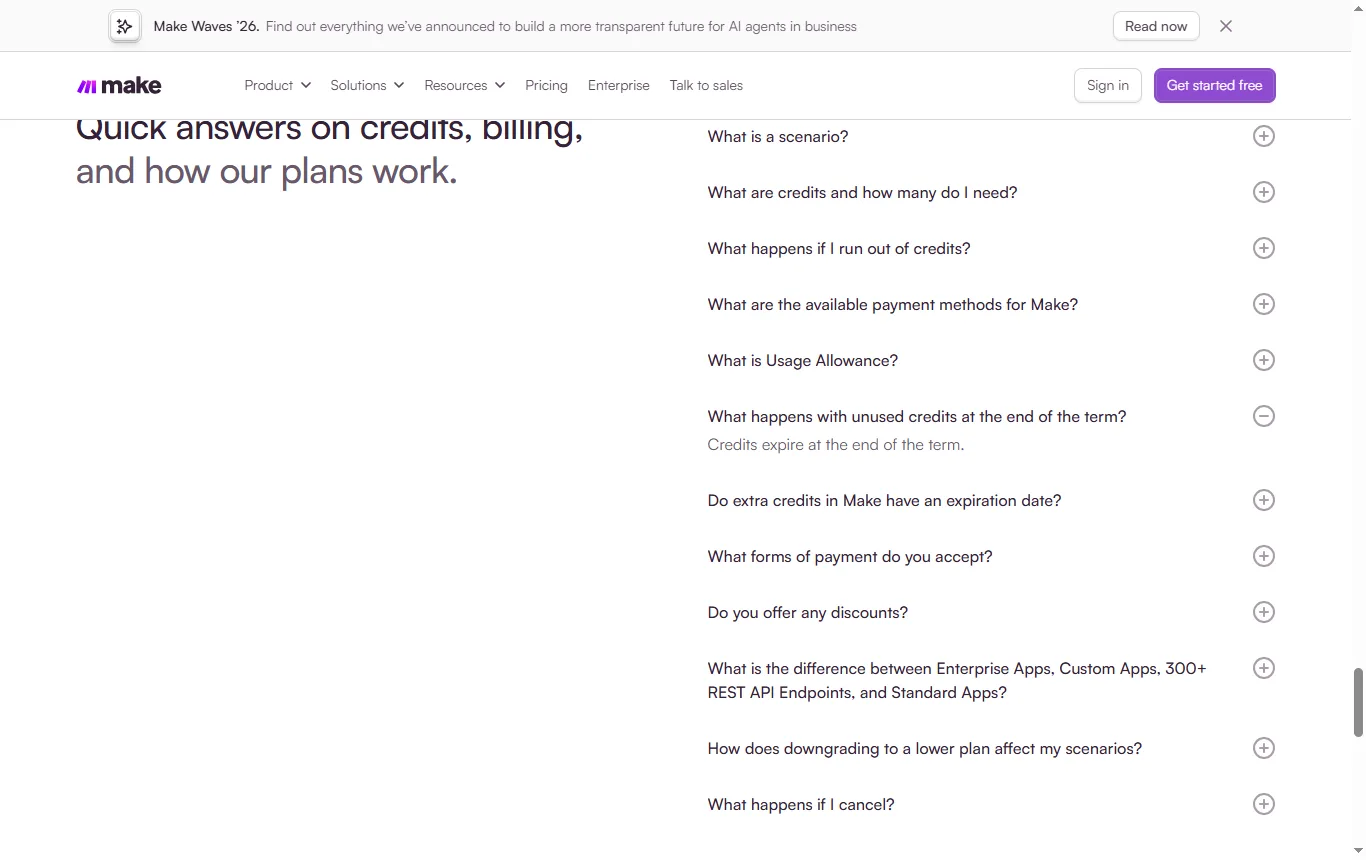Open forms of payment plus icon
This screenshot has width=1366, height=860.
point(1264,556)
